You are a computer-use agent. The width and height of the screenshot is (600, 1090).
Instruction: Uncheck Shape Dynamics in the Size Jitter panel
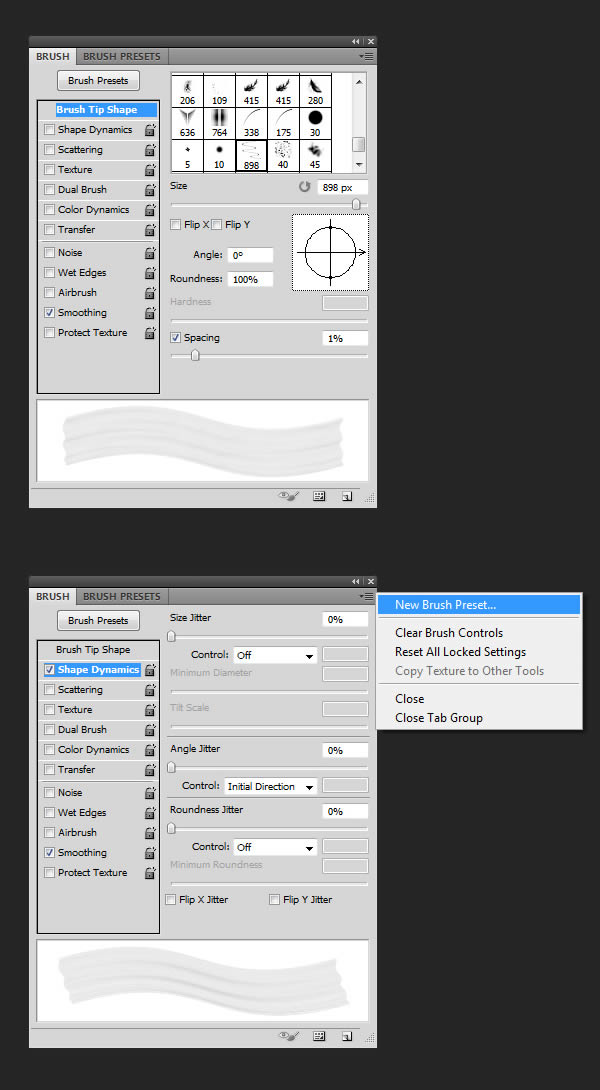pyautogui.click(x=49, y=670)
